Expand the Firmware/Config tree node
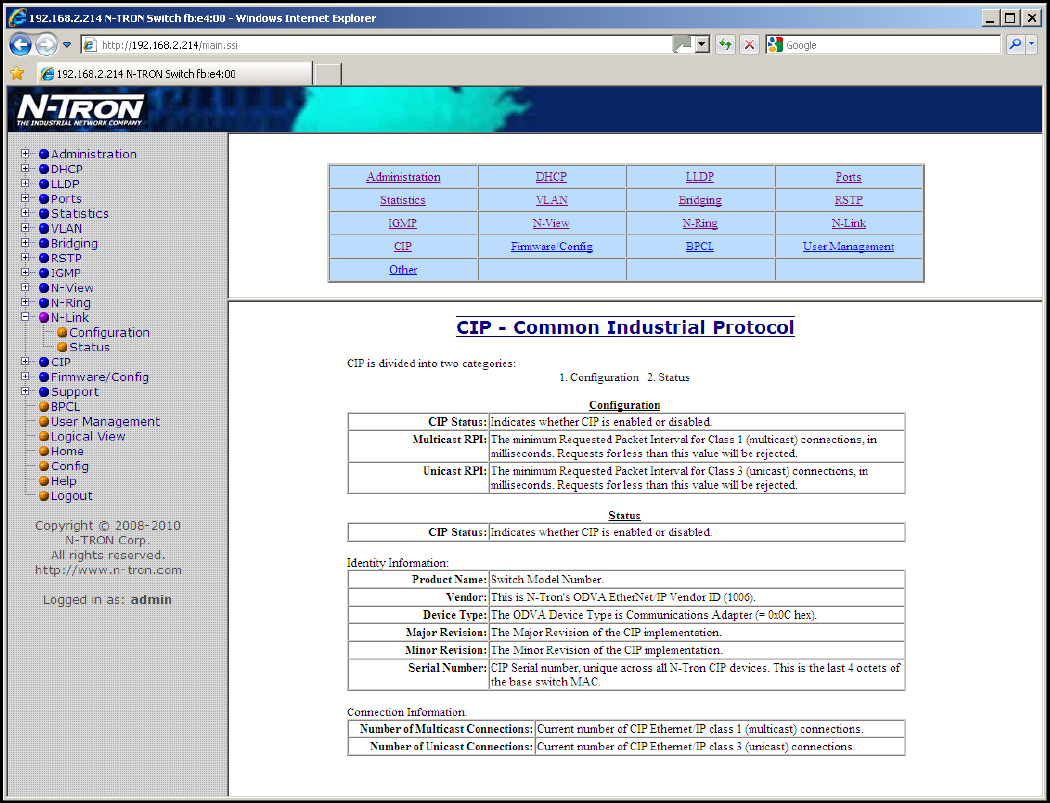1050x803 pixels. 26,377
